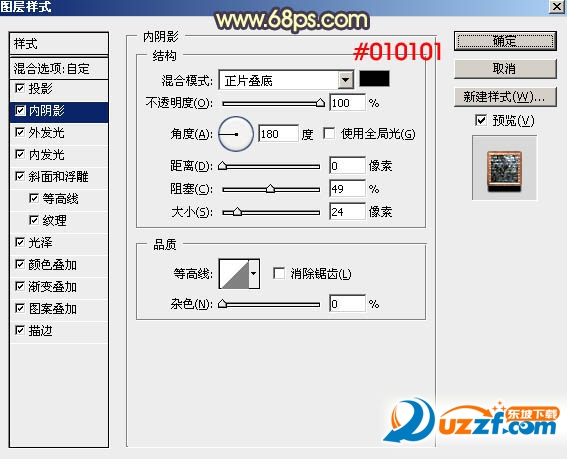This screenshot has width=567, height=459.
Task: Select the 渐变叠加 style entry
Action: 52,287
